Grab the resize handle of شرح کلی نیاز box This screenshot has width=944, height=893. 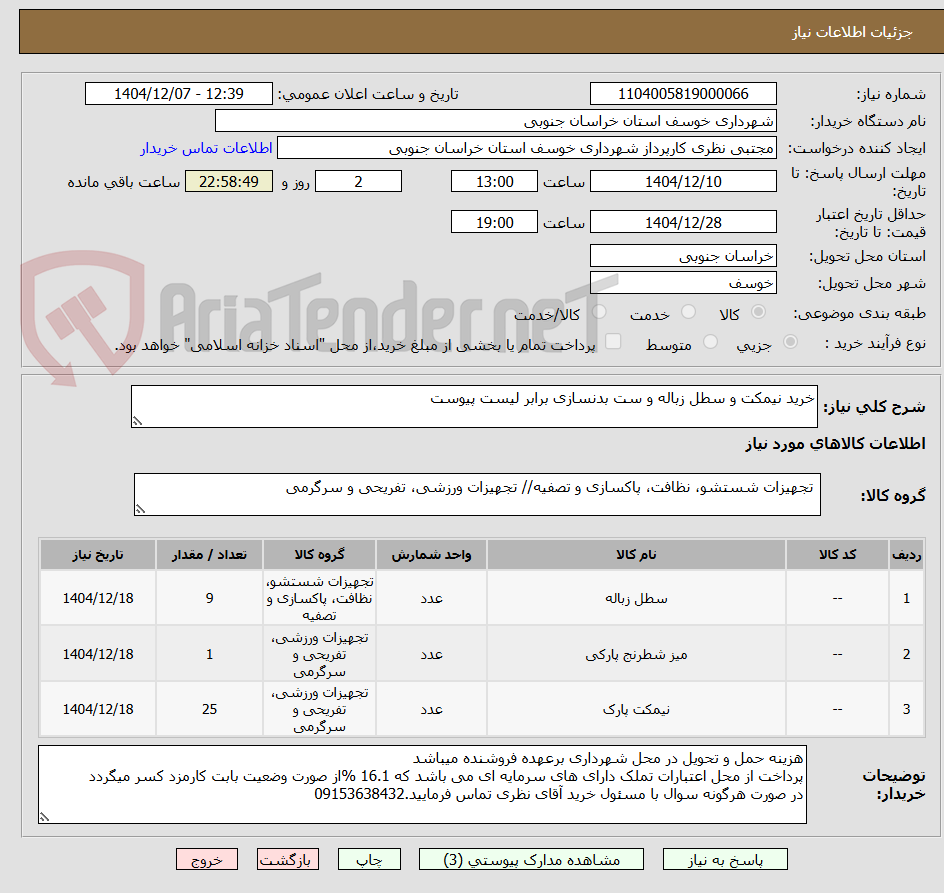click(137, 422)
